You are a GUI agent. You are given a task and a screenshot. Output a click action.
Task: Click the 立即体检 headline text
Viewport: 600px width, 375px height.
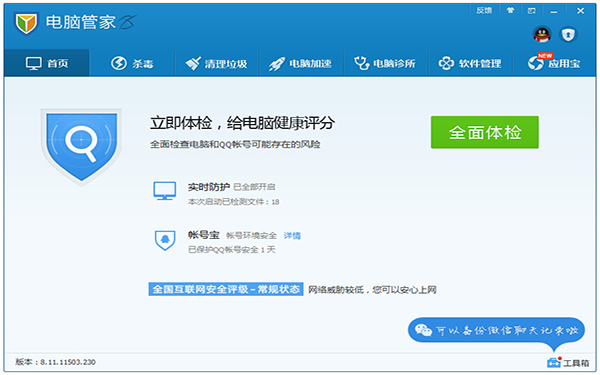(x=242, y=123)
